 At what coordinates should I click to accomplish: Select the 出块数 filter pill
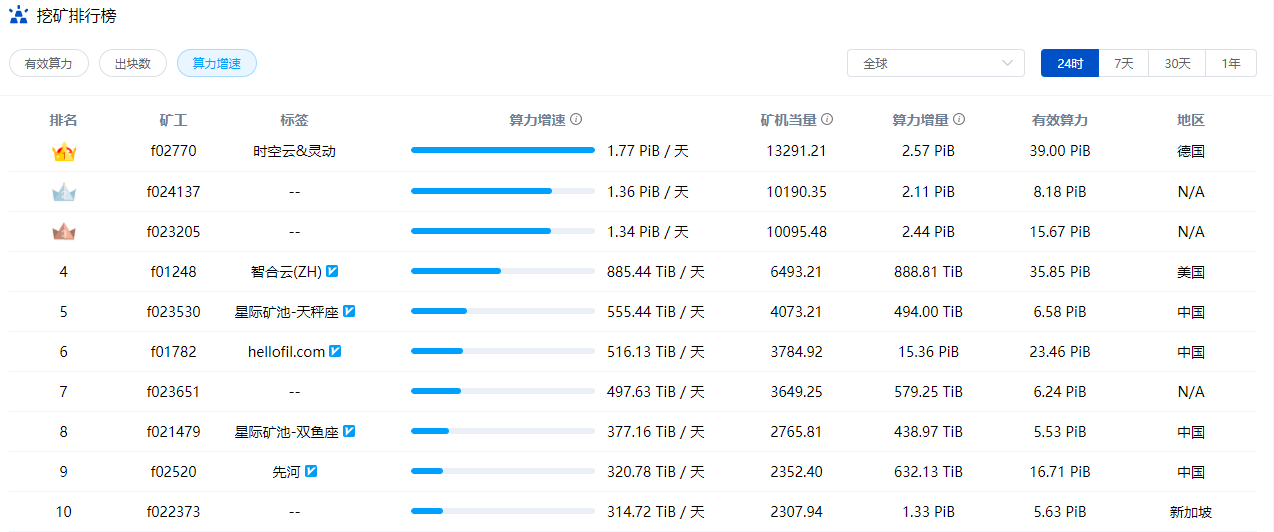(133, 63)
